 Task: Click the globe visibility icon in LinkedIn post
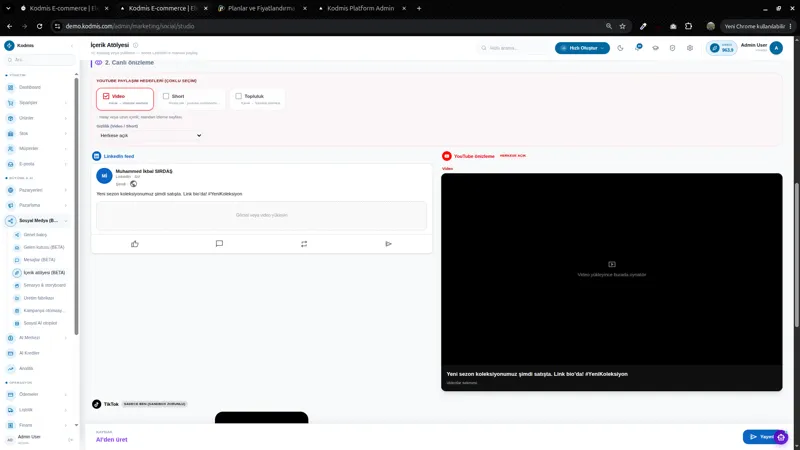(x=133, y=184)
